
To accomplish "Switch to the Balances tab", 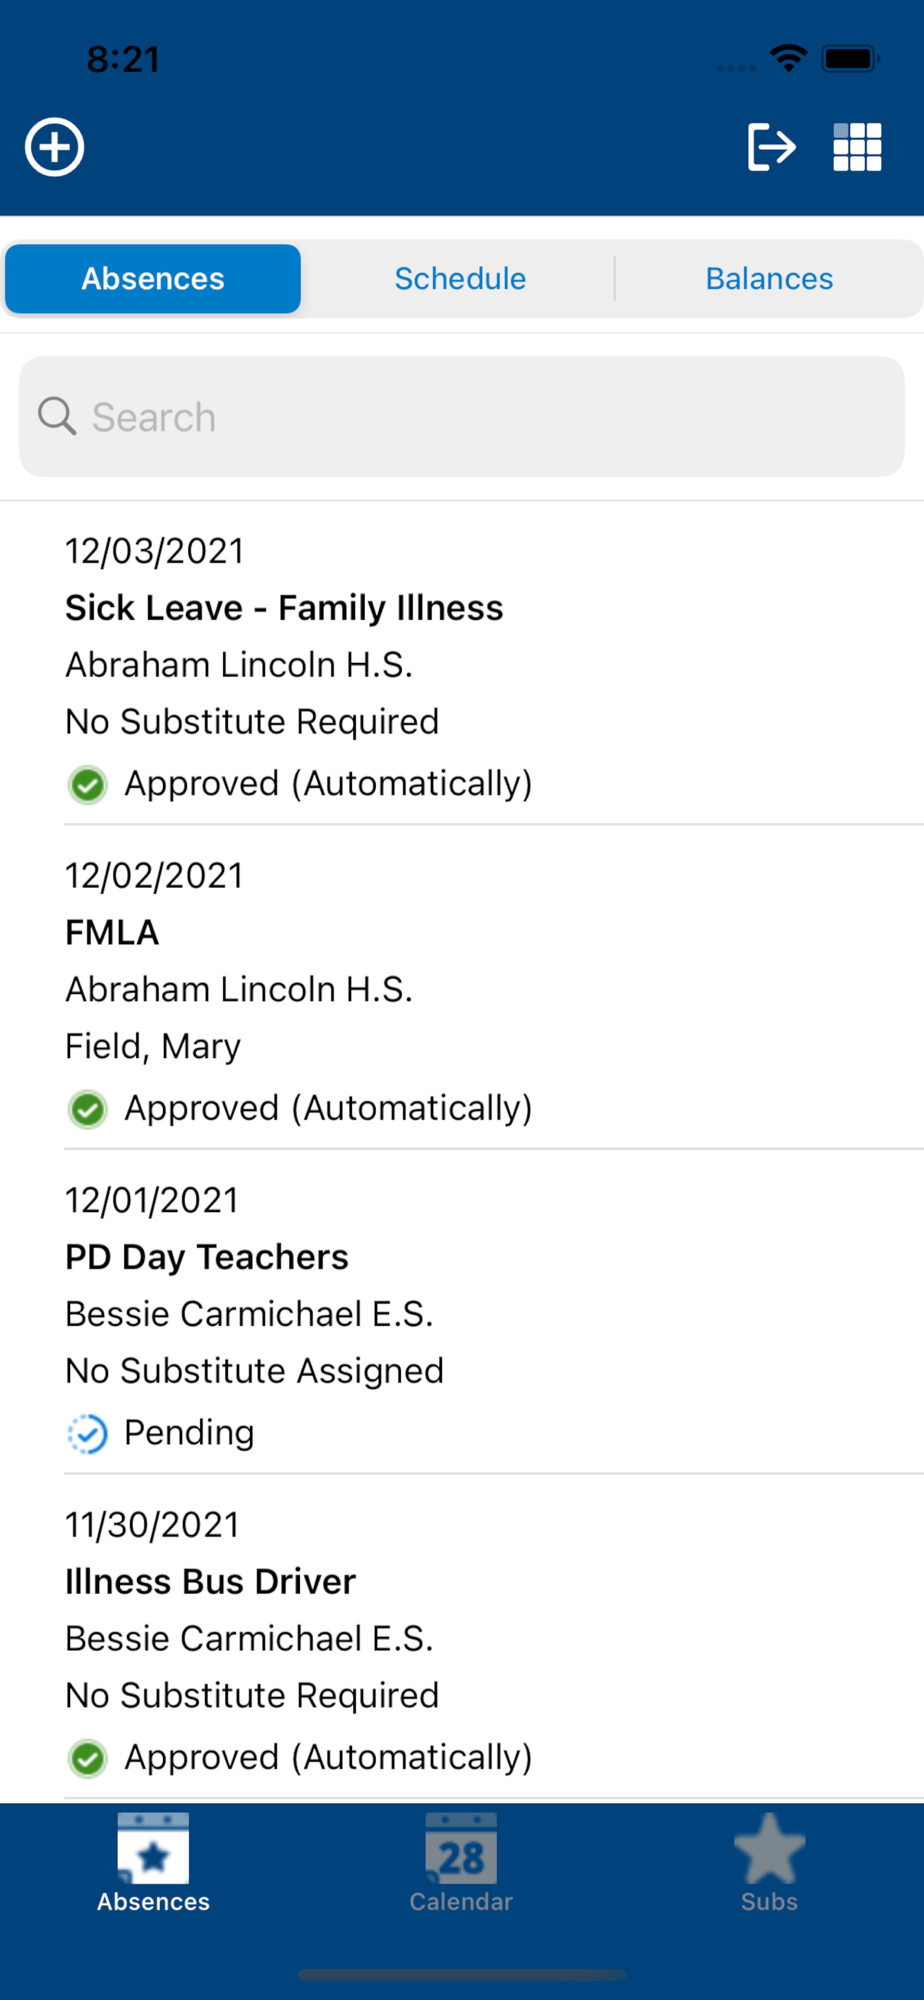I will point(769,279).
